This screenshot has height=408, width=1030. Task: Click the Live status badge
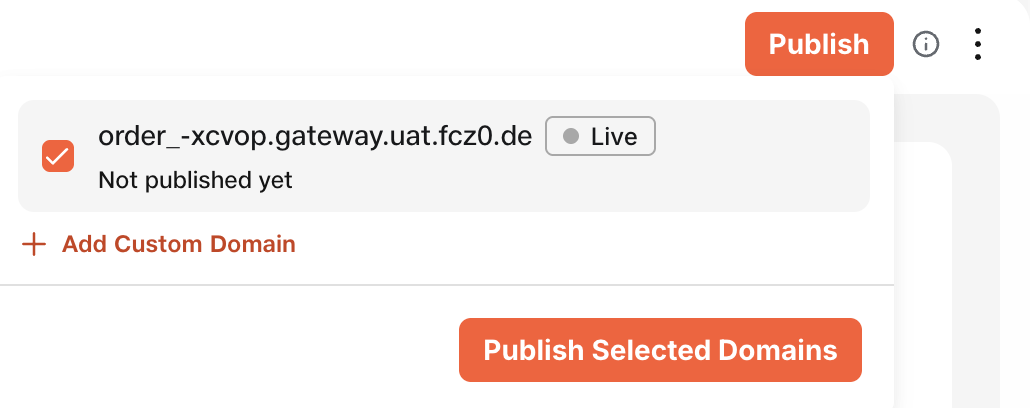tap(600, 137)
